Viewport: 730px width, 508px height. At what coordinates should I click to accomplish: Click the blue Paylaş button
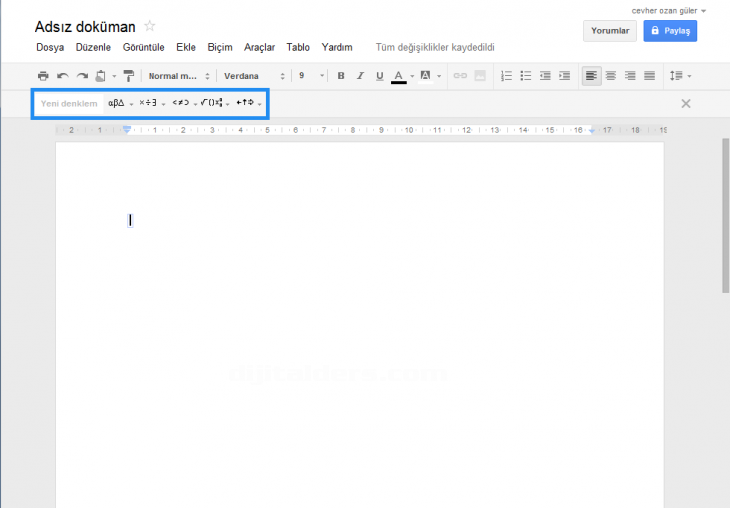coord(670,31)
